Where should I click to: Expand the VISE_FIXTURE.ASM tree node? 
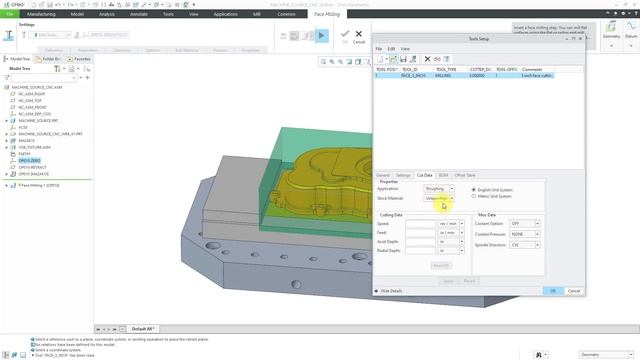point(7,147)
